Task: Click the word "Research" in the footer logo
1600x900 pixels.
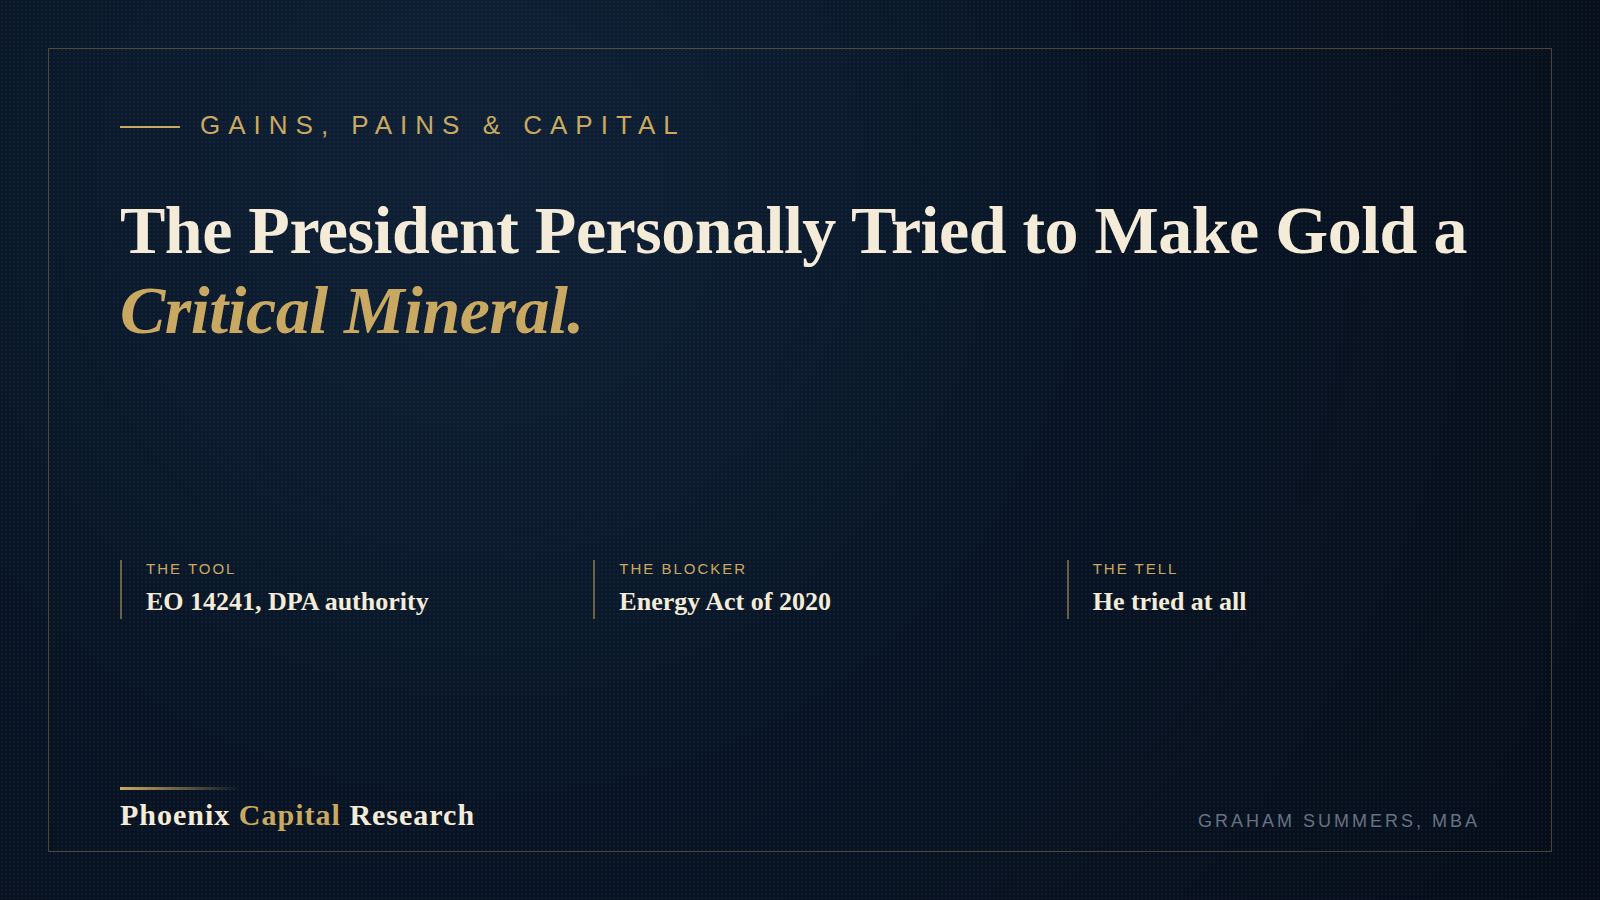Action: [x=412, y=816]
